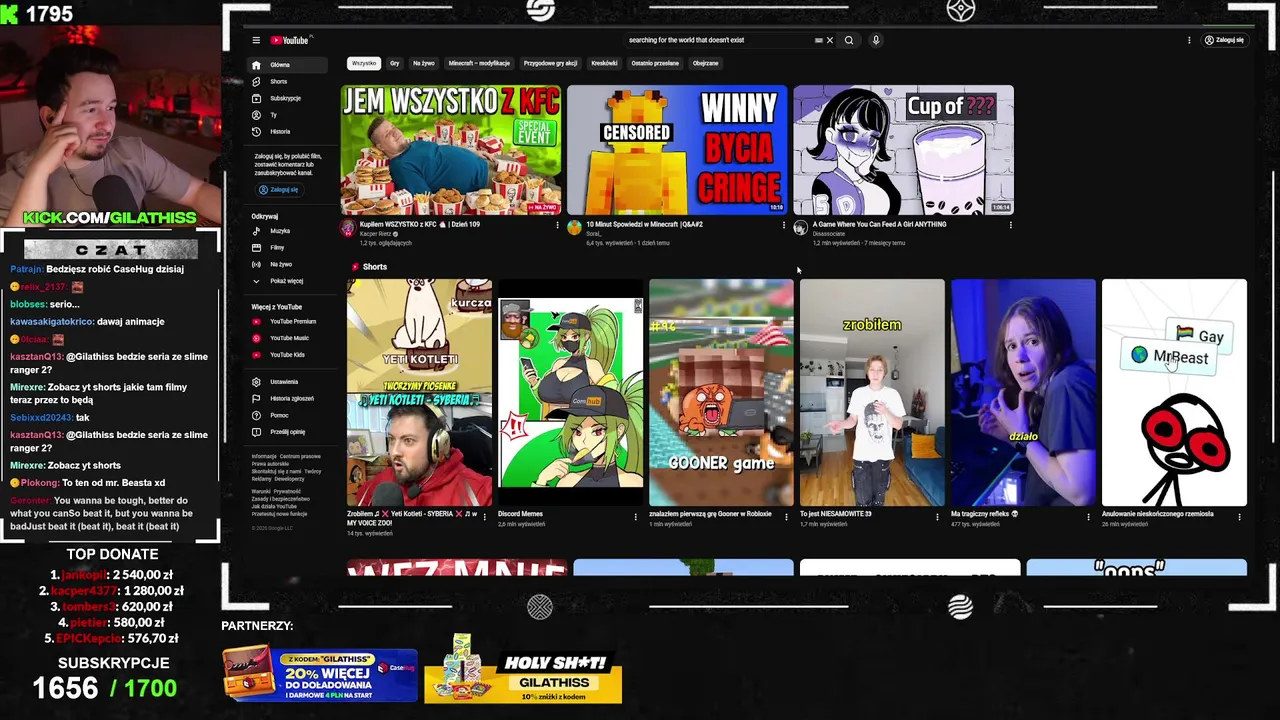Image resolution: width=1280 pixels, height=720 pixels.
Task: Select Przygodowe gry akcji chip
Action: [550, 63]
